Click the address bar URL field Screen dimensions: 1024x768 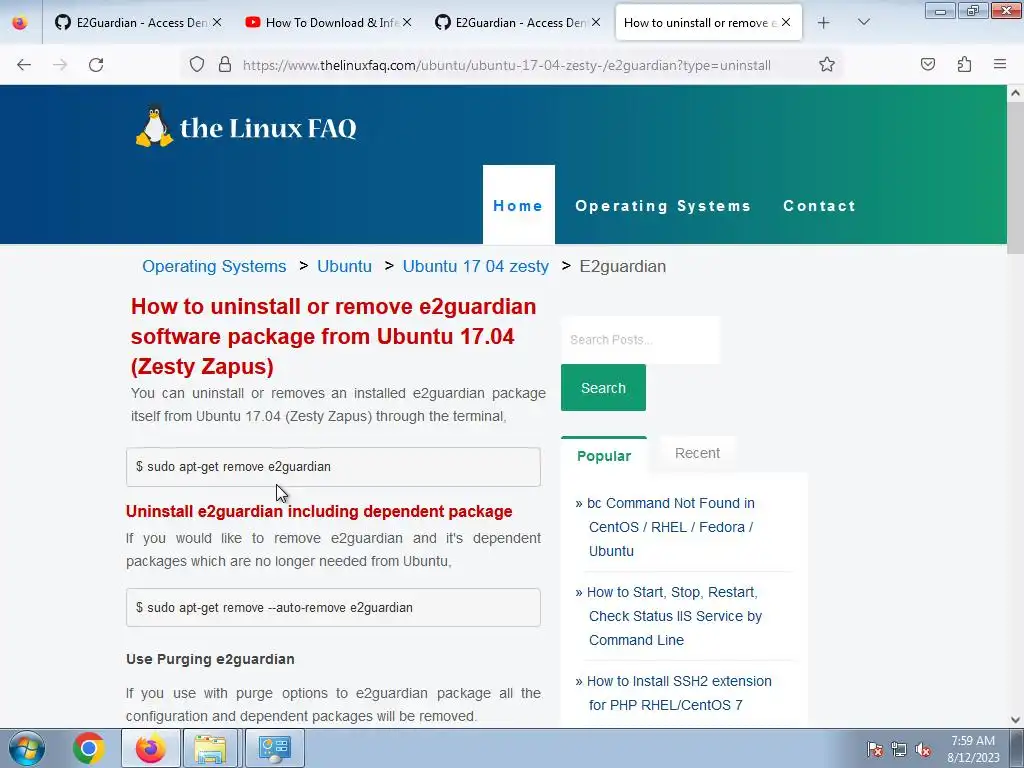[x=506, y=65]
